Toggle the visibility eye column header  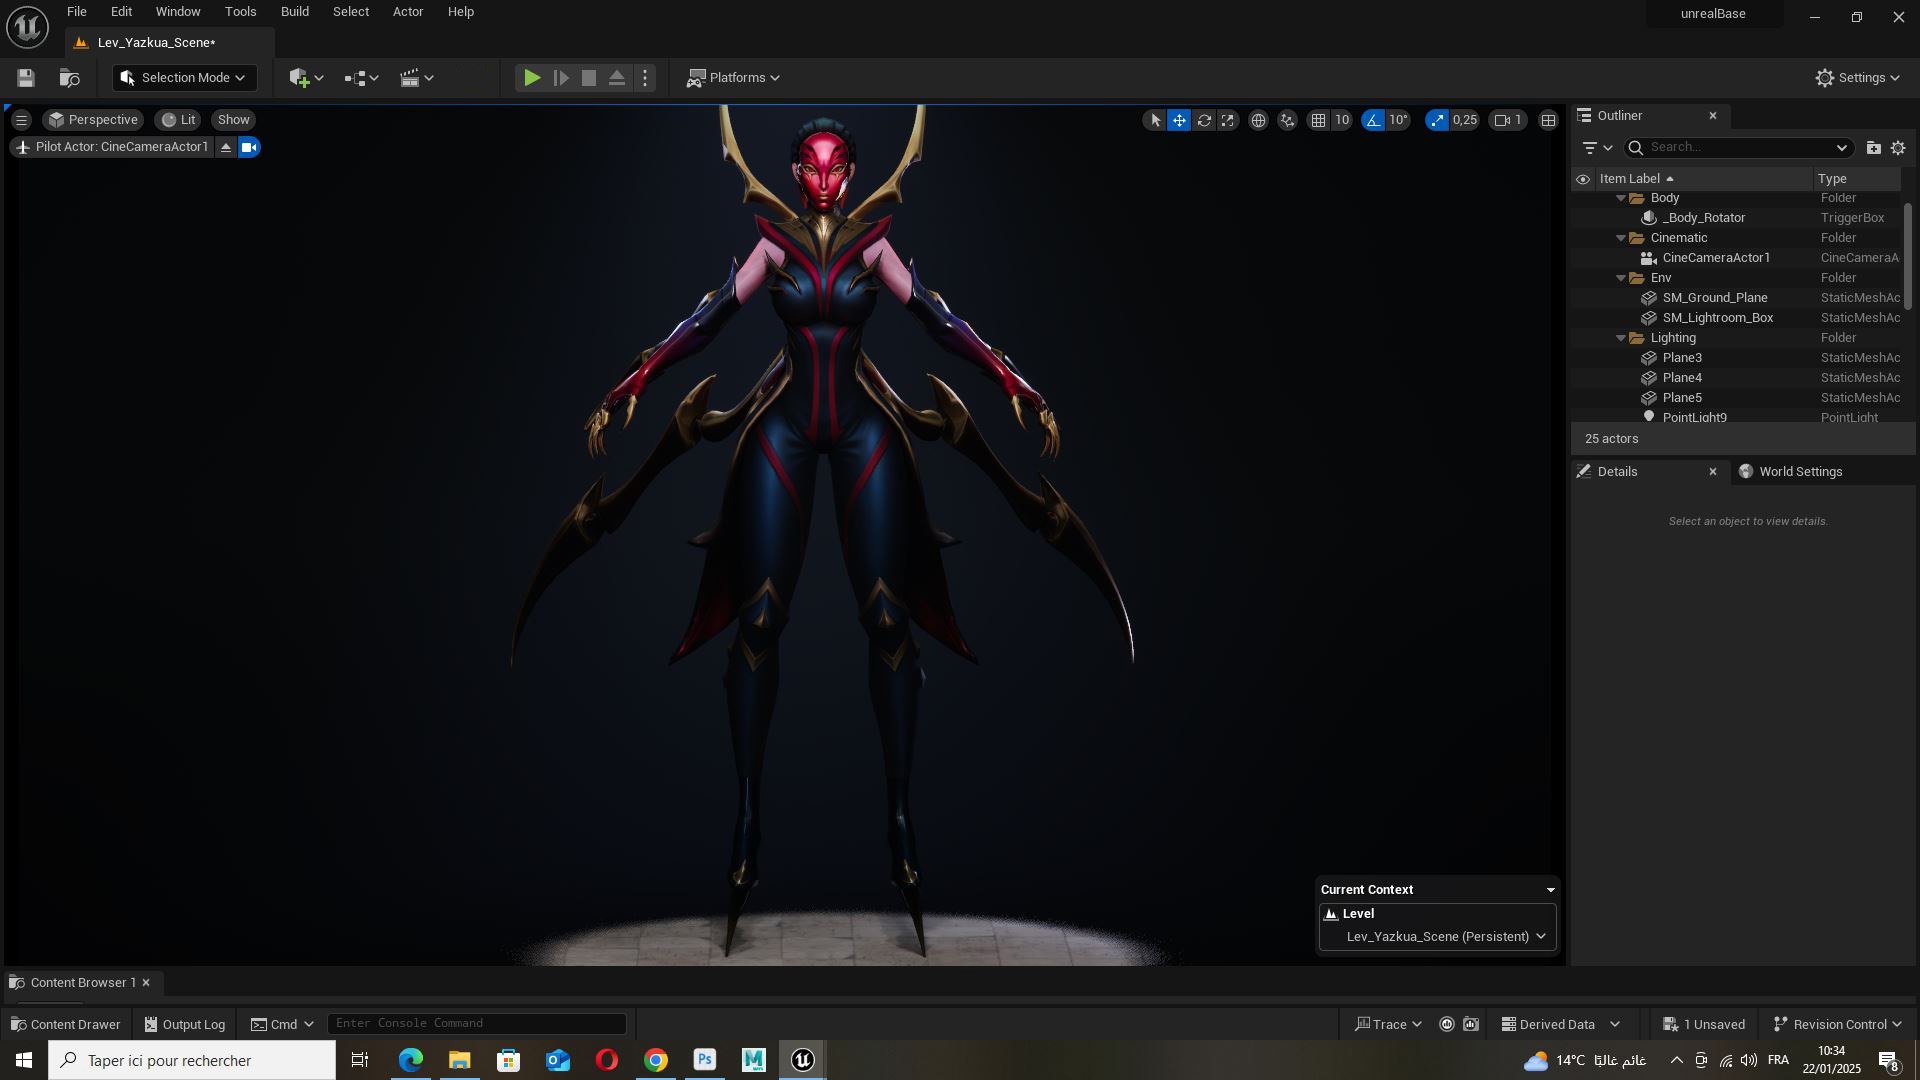coord(1582,180)
